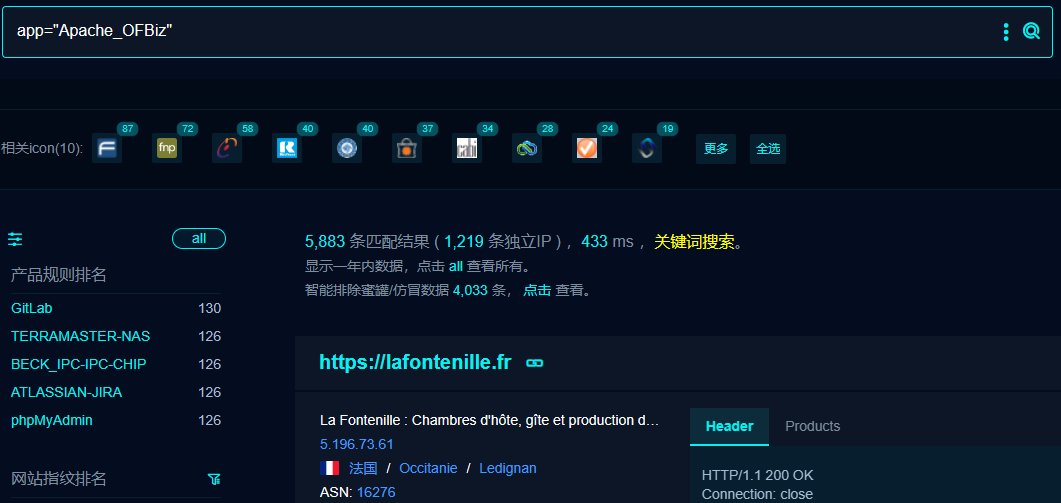Filter by BECK_IPC-IPC-CHIP product
Viewport: 1061px width, 503px height.
coord(78,364)
